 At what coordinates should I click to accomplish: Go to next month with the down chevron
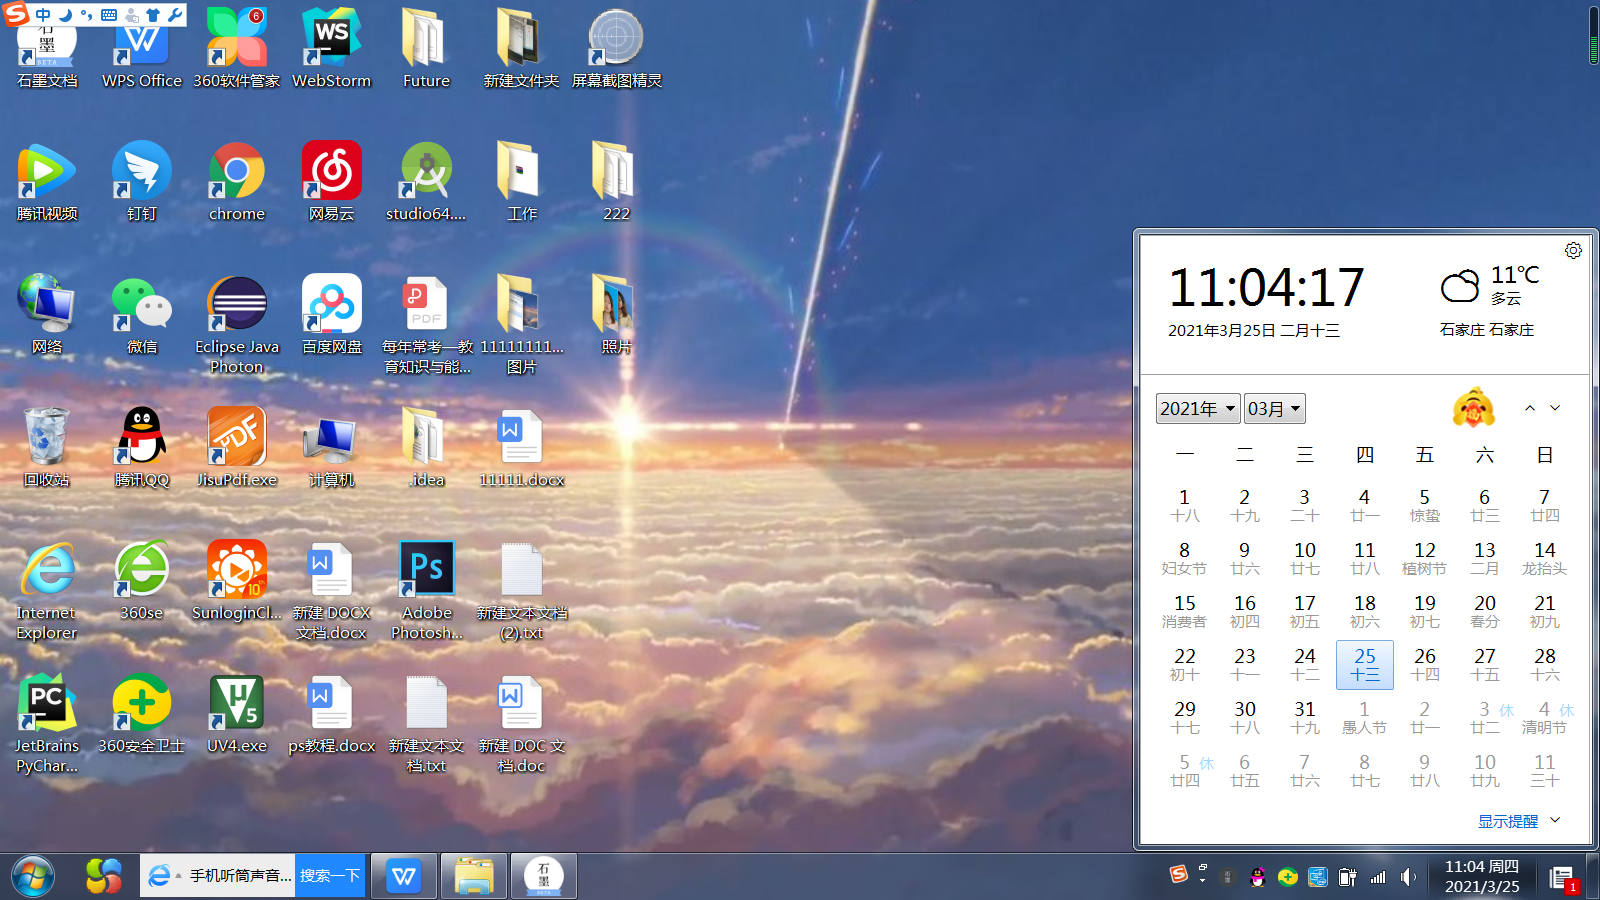(x=1555, y=408)
